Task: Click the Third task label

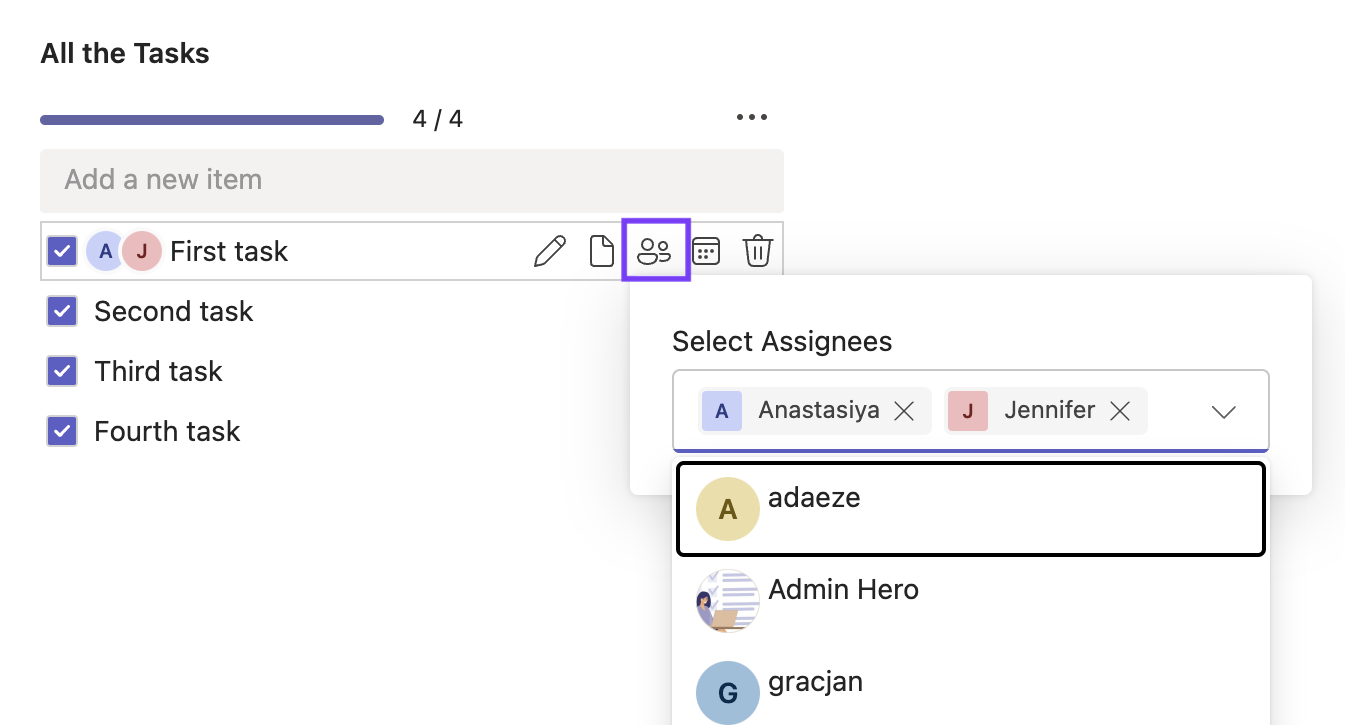Action: tap(157, 371)
